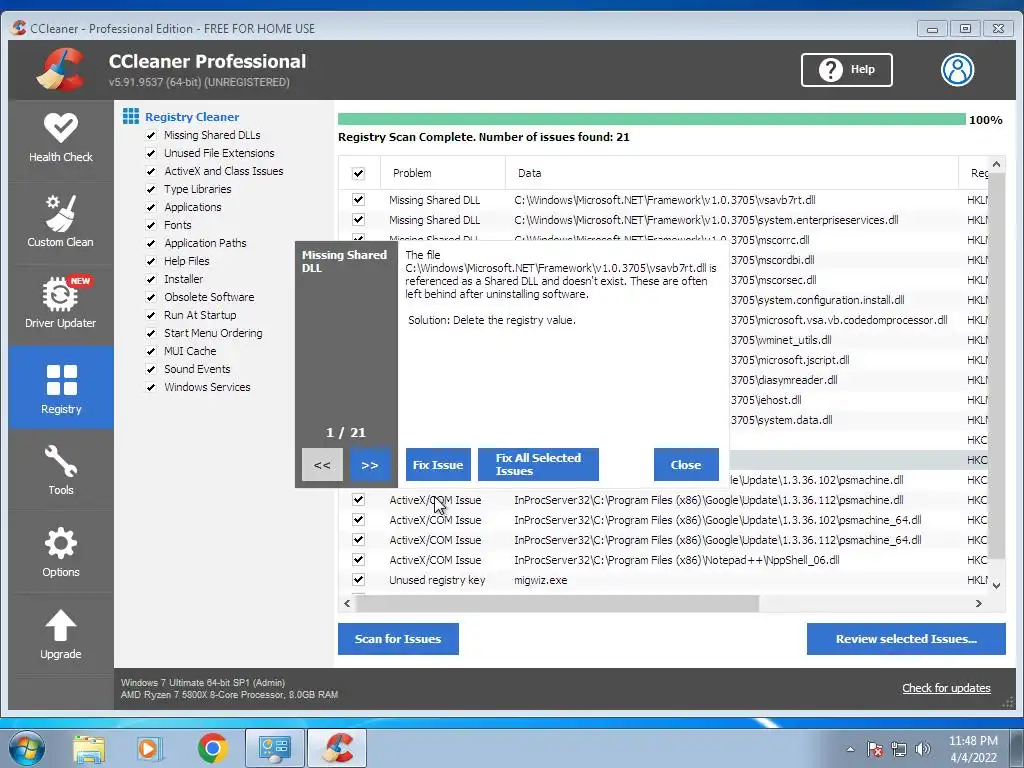Click the horizontal scrollbar left arrow
This screenshot has height=768, width=1024.
coord(347,603)
